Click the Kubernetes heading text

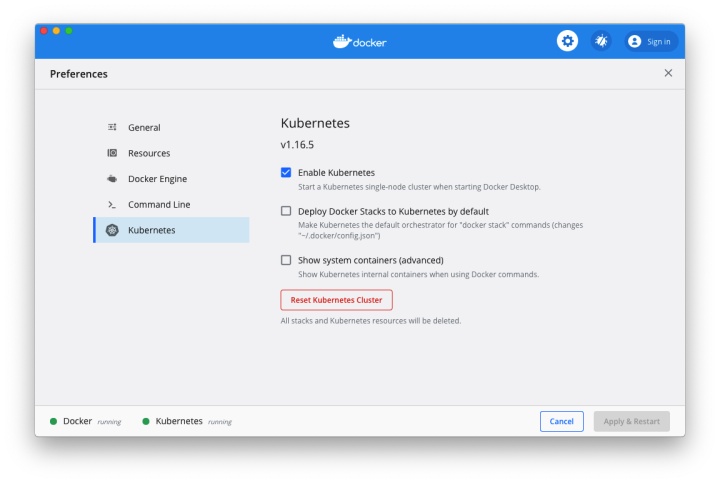coord(315,123)
